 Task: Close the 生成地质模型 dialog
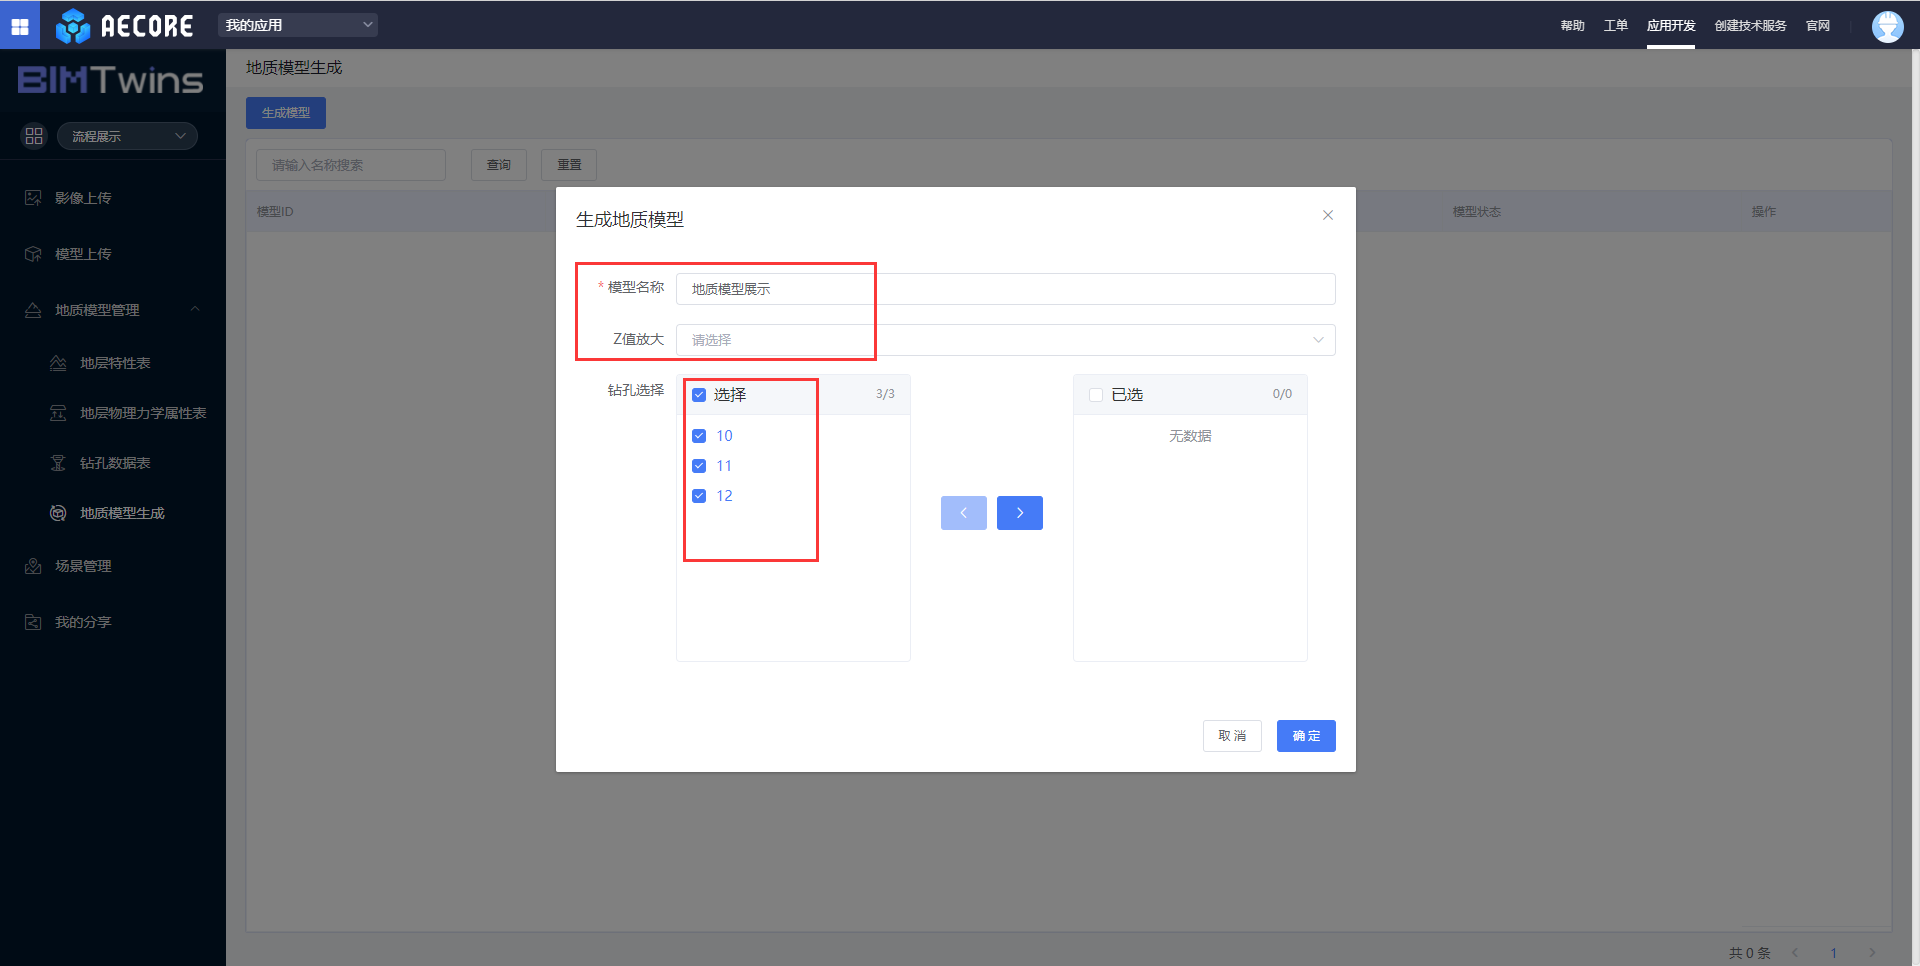pos(1327,215)
